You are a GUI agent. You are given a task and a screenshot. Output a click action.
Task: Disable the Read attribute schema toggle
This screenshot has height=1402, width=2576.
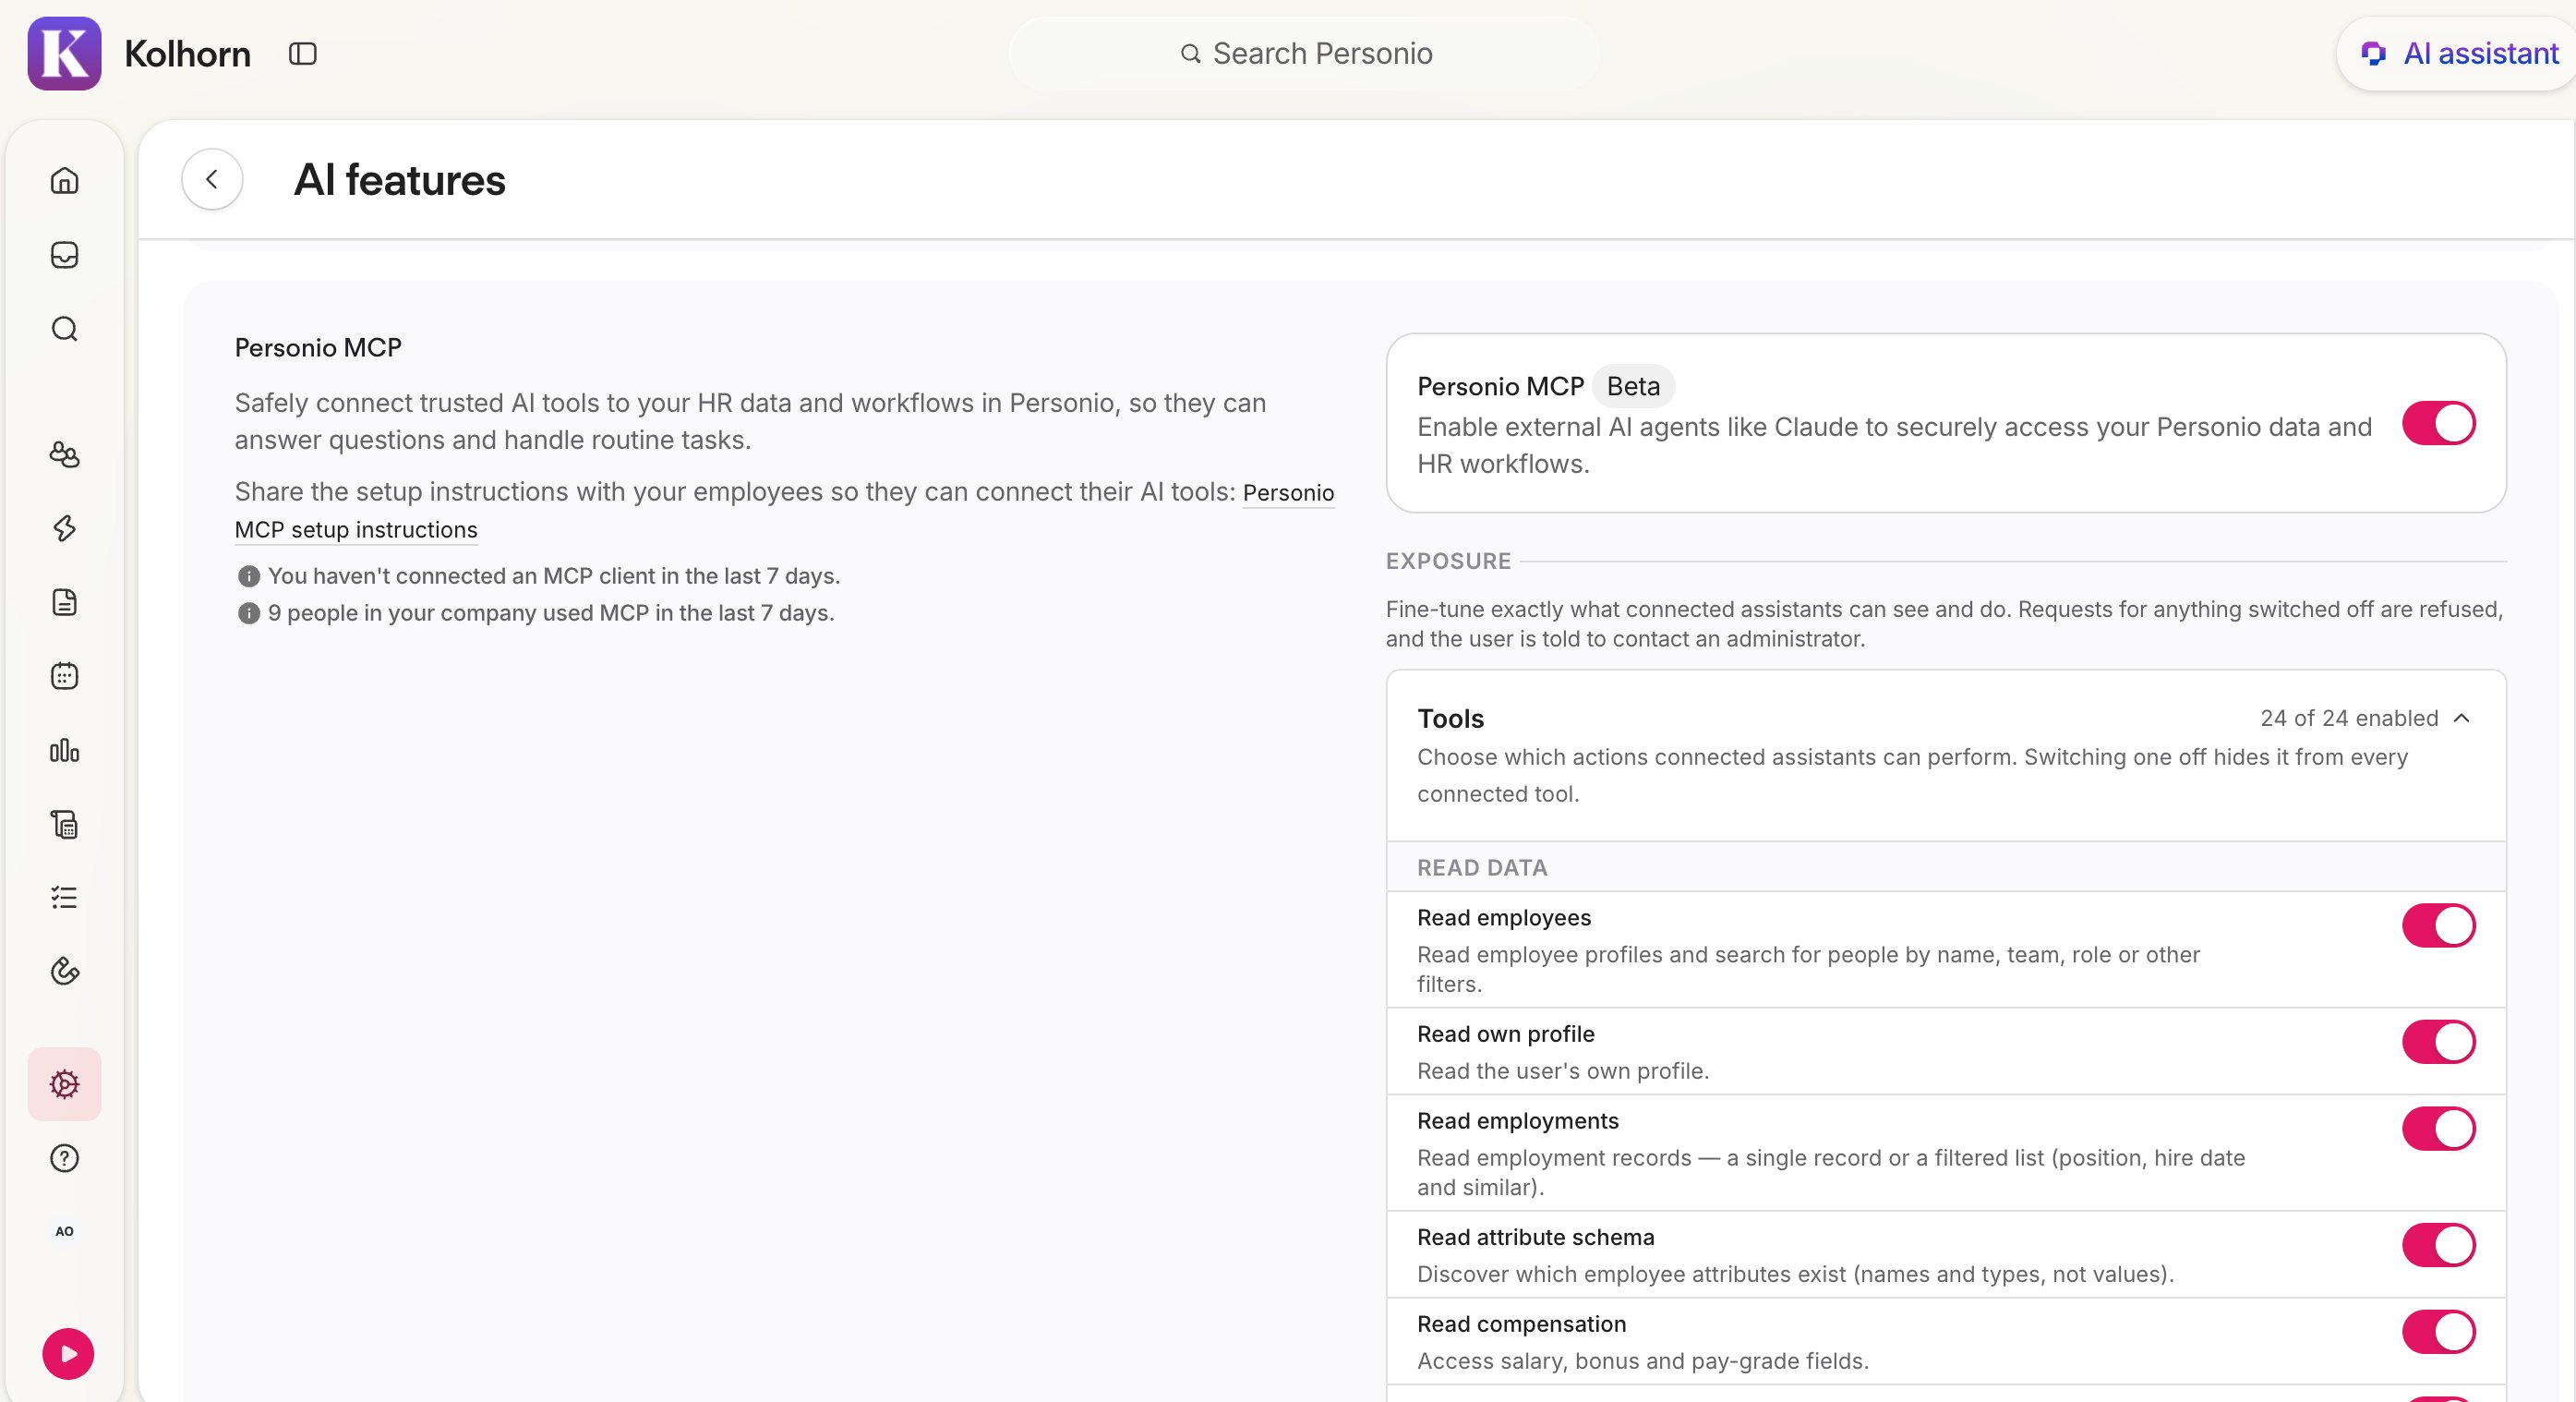click(2438, 1245)
